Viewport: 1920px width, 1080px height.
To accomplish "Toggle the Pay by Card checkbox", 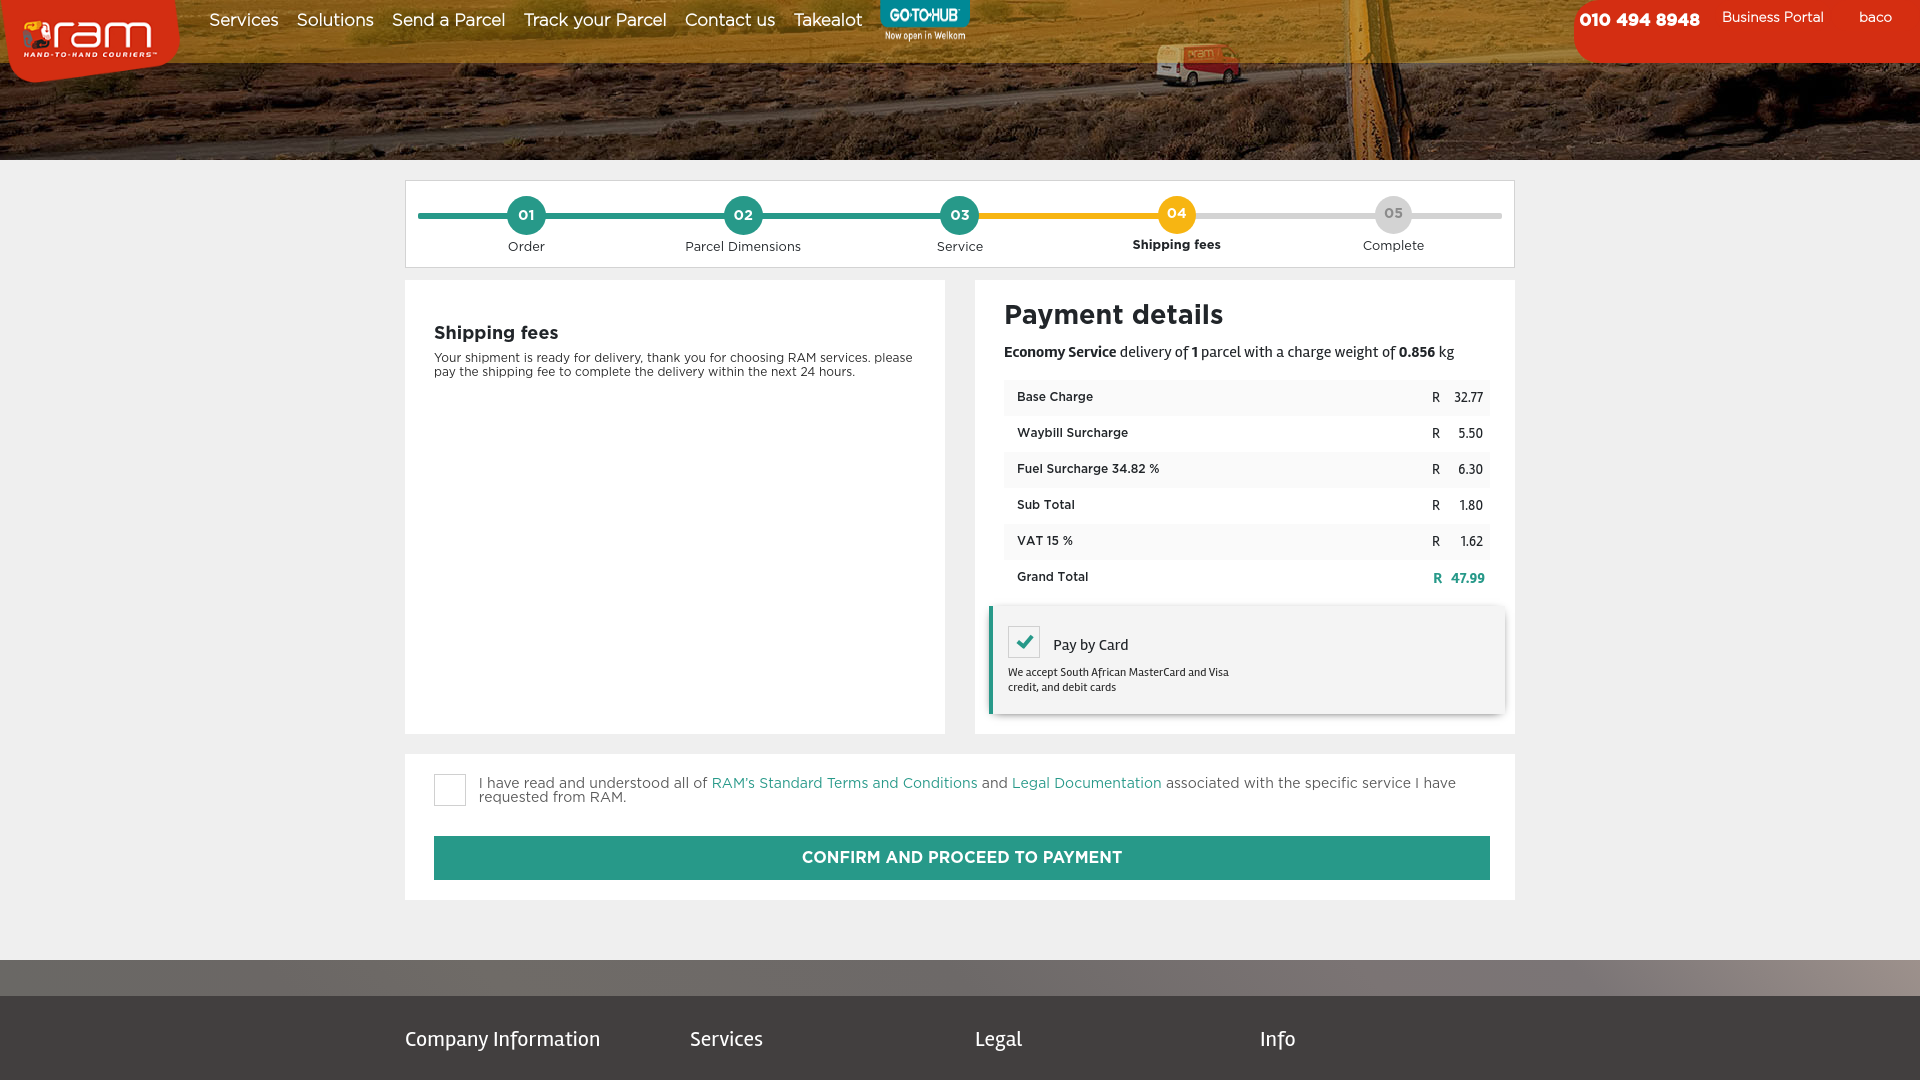I will (x=1024, y=642).
